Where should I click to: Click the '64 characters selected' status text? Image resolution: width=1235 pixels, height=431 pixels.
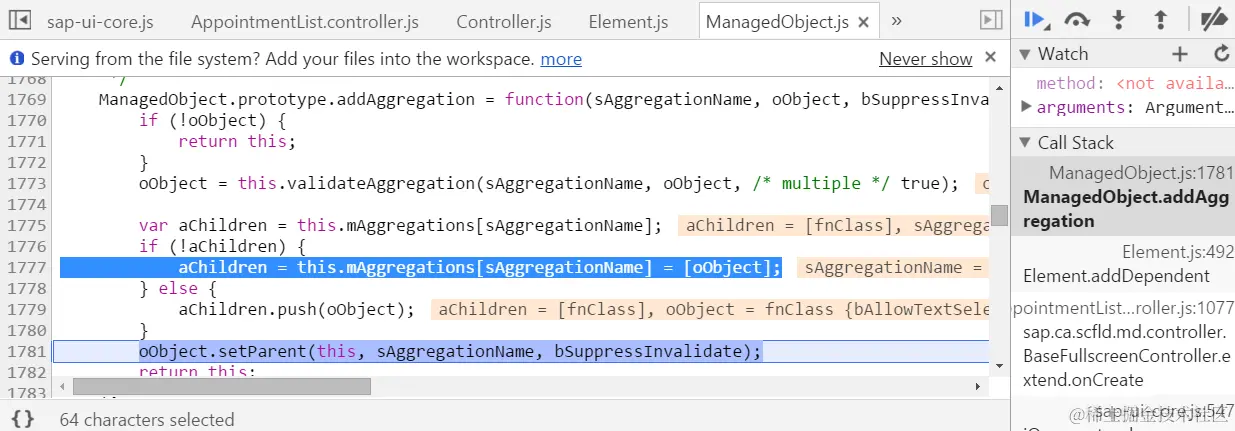[x=147, y=419]
